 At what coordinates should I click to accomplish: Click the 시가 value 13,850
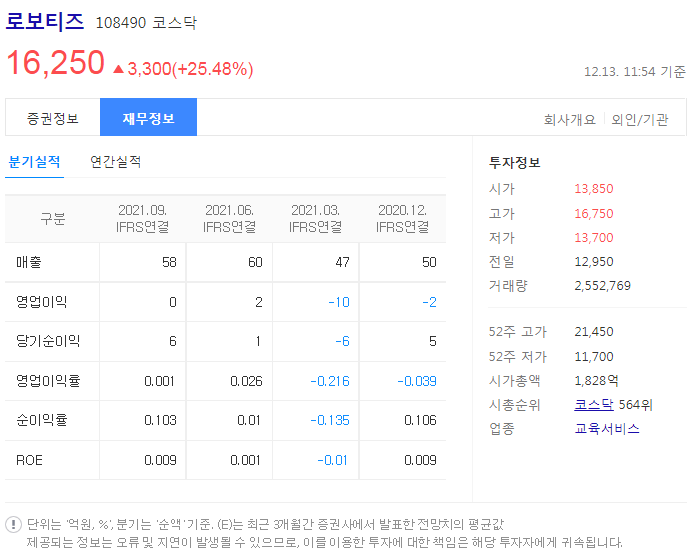pyautogui.click(x=594, y=189)
